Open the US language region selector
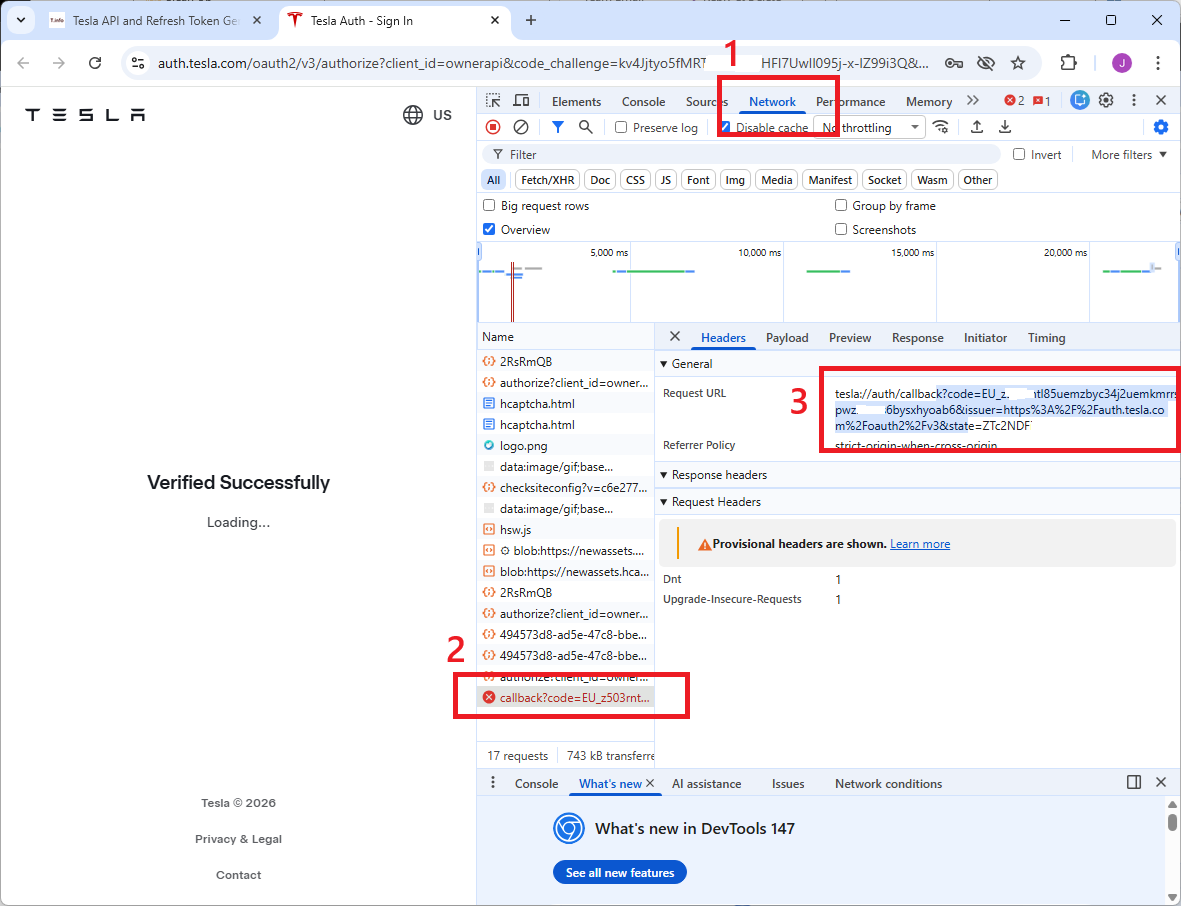Viewport: 1181px width, 906px height. point(427,115)
